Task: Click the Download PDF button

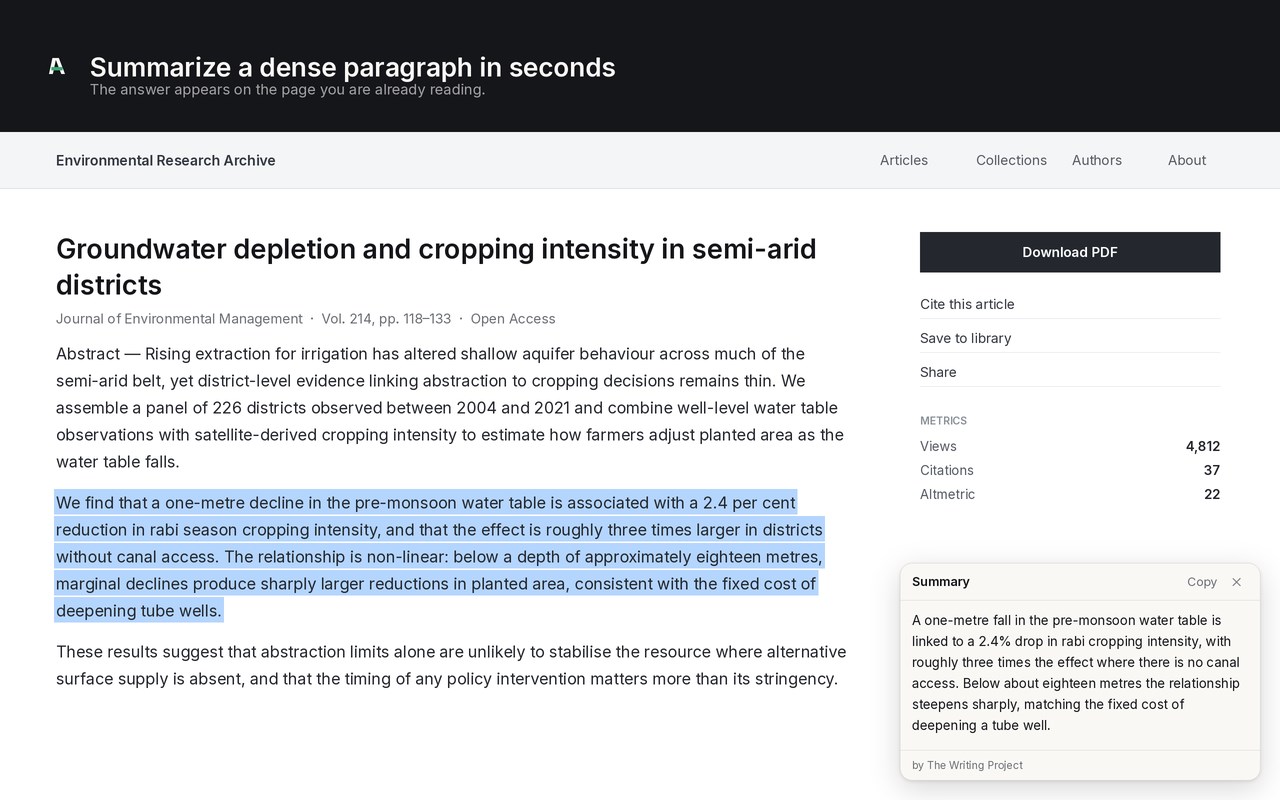Action: (x=1070, y=252)
